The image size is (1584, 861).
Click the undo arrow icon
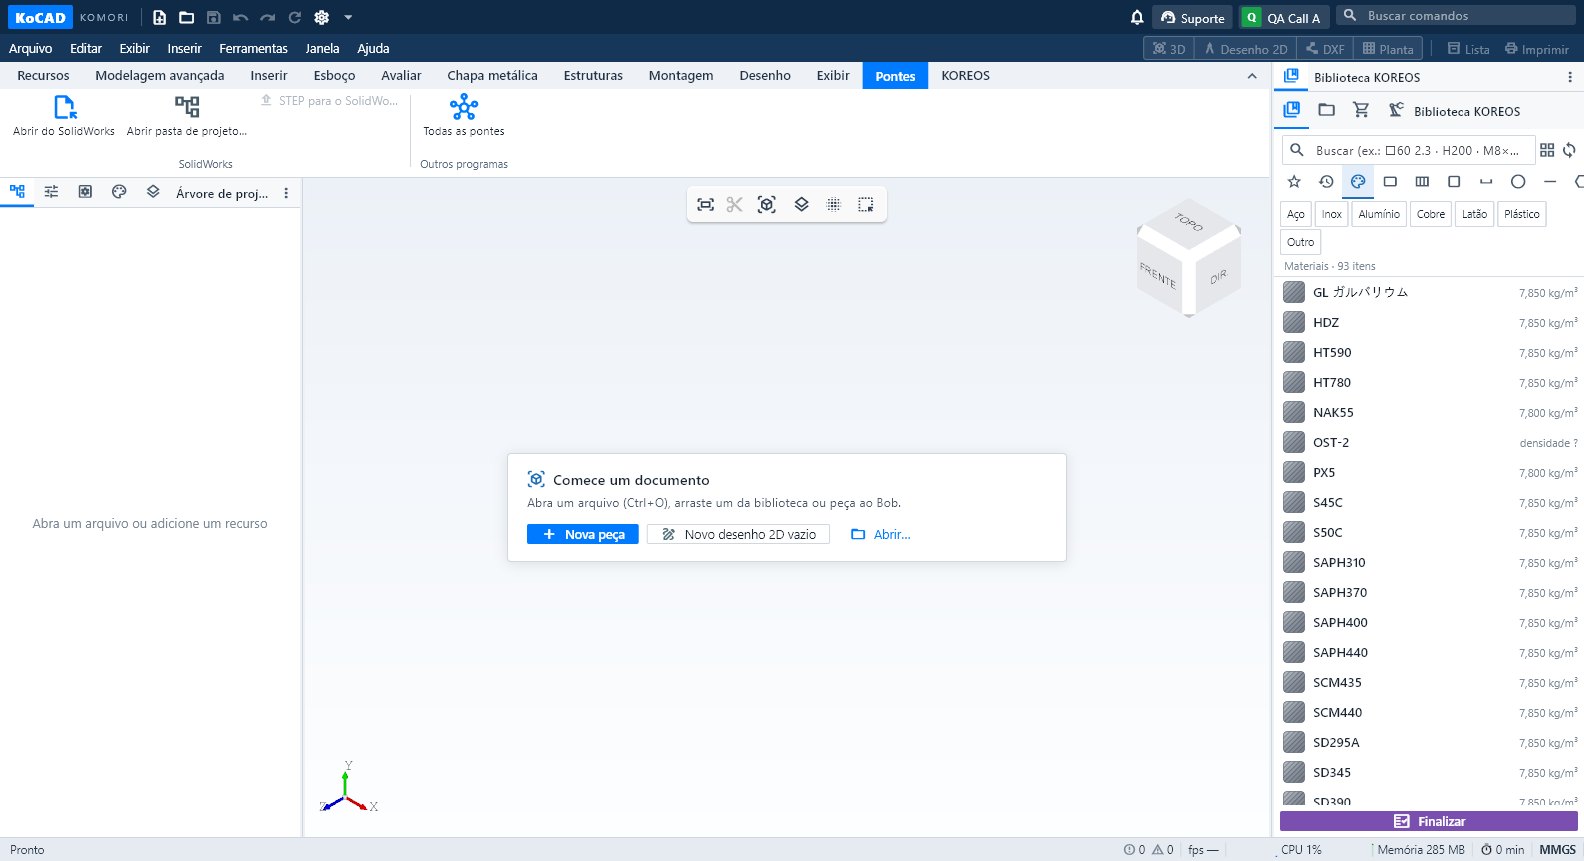[x=240, y=17]
